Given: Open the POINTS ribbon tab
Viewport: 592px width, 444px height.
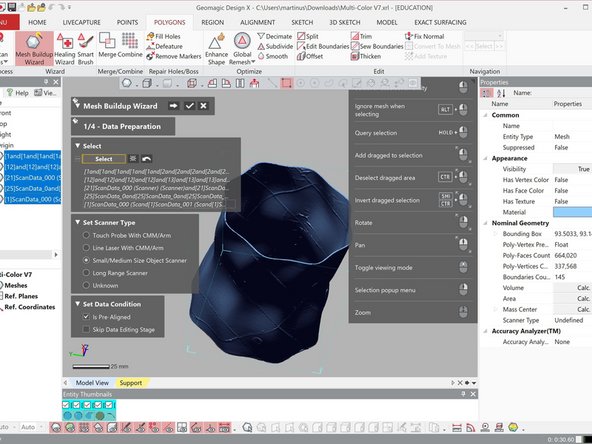Looking at the screenshot, I should point(127,22).
